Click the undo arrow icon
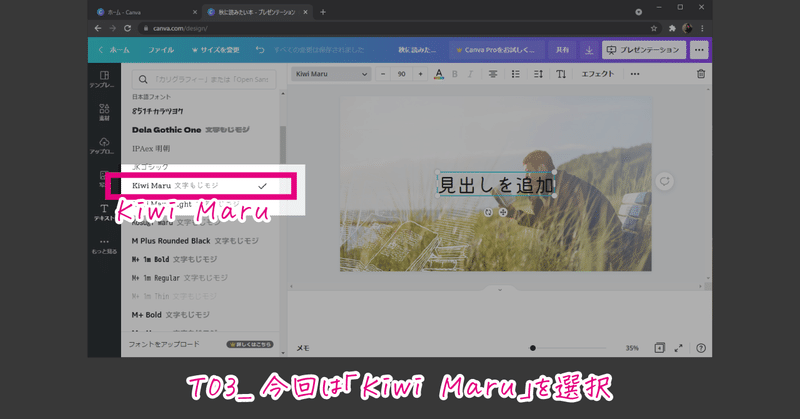Screen dimensions: 800x419 coord(260,50)
